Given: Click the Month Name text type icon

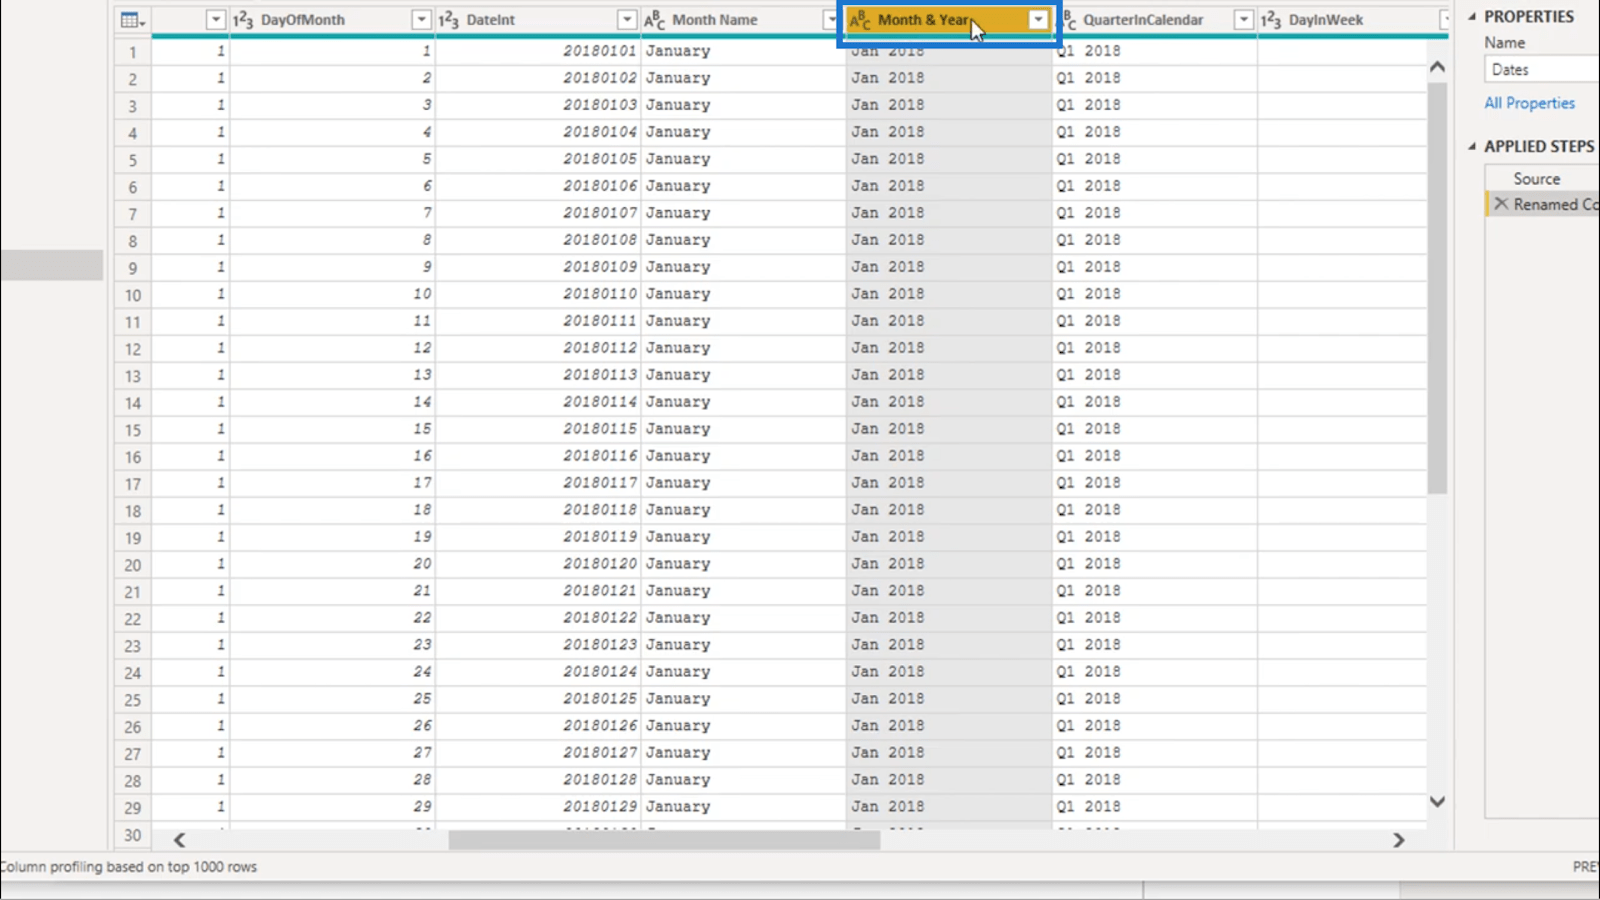Looking at the screenshot, I should click(654, 20).
